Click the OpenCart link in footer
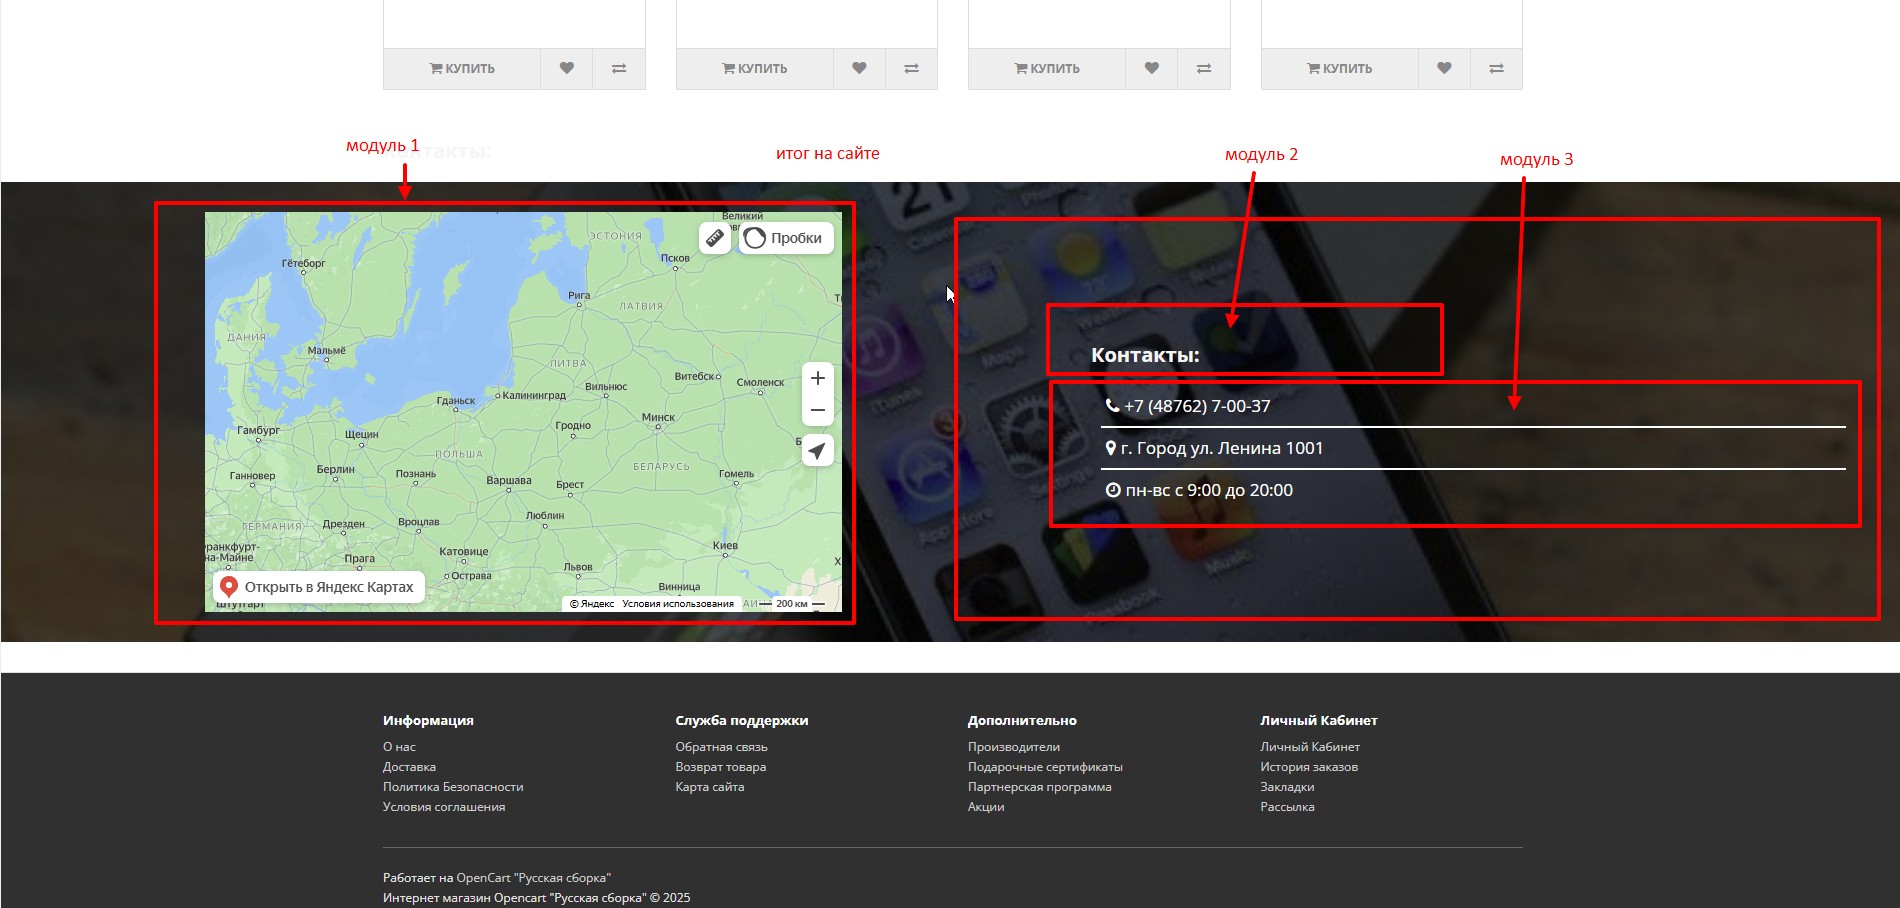Image resolution: width=1900 pixels, height=908 pixels. [483, 878]
